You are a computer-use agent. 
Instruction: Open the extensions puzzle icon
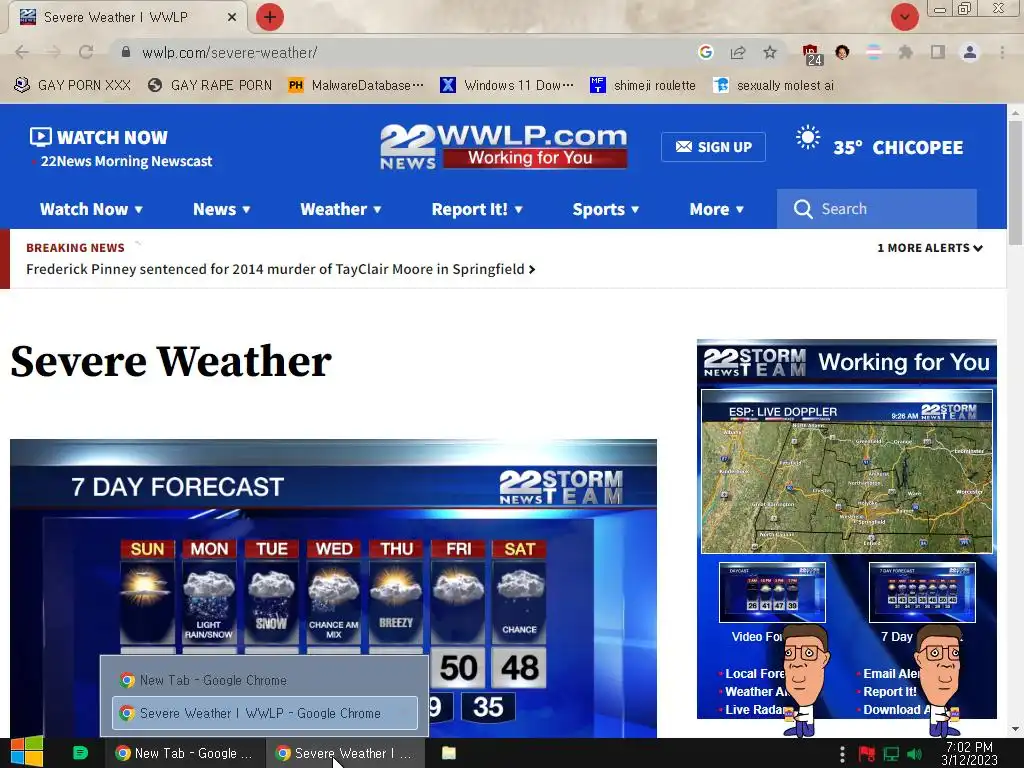[905, 52]
